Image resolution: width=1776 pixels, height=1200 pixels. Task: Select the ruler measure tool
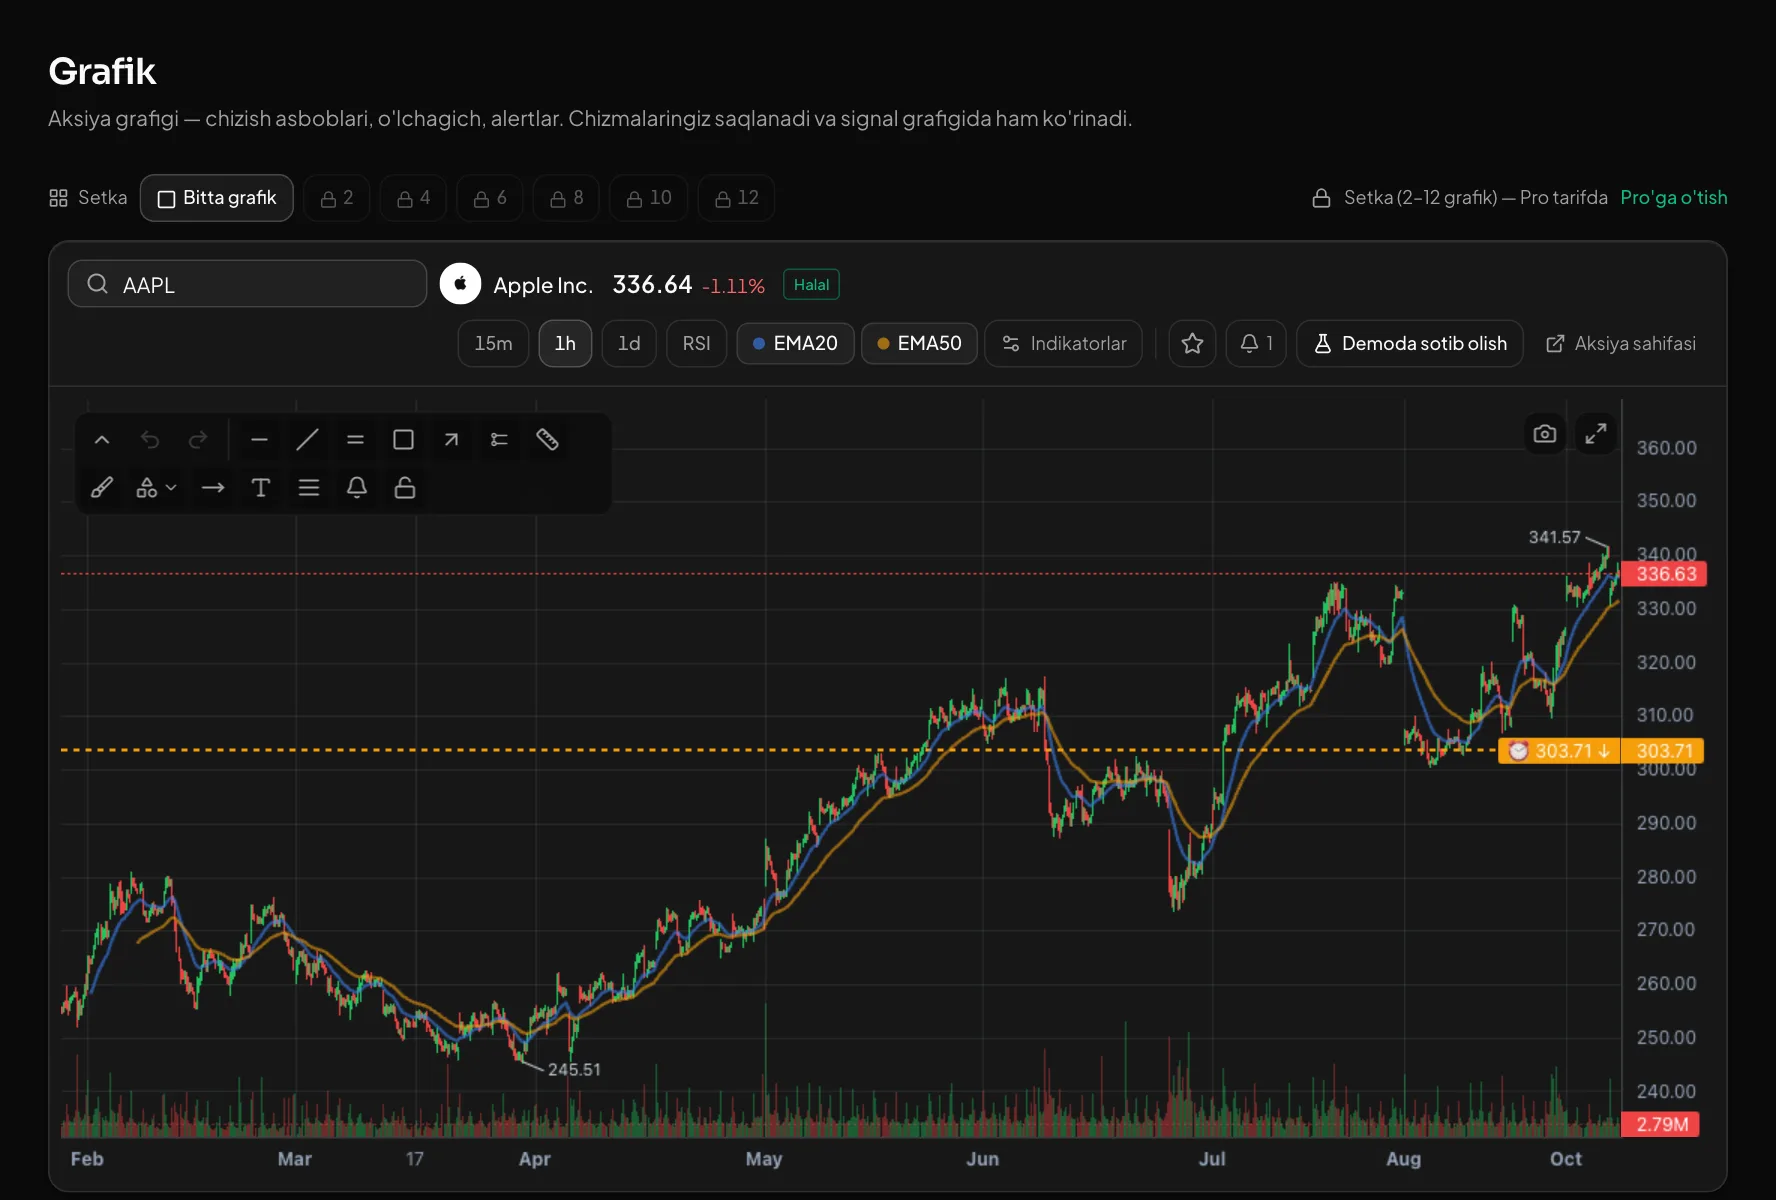(x=547, y=440)
